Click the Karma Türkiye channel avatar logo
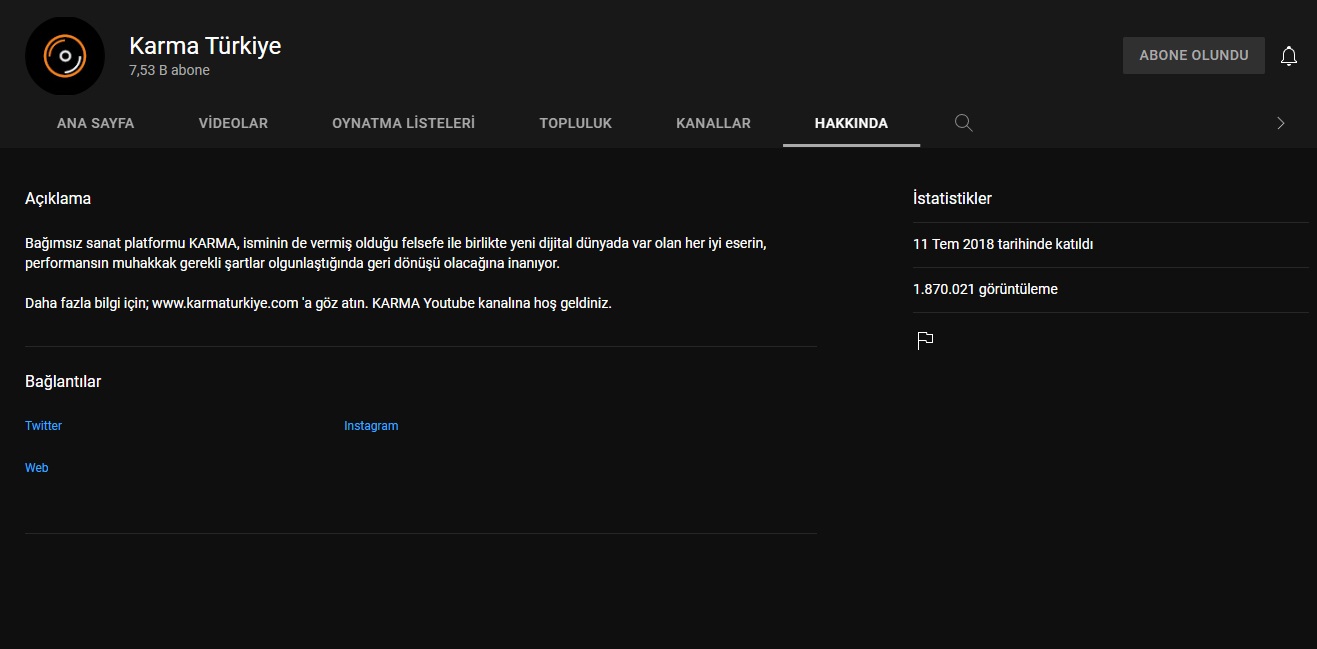The width and height of the screenshot is (1317, 649). pyautogui.click(x=65, y=56)
